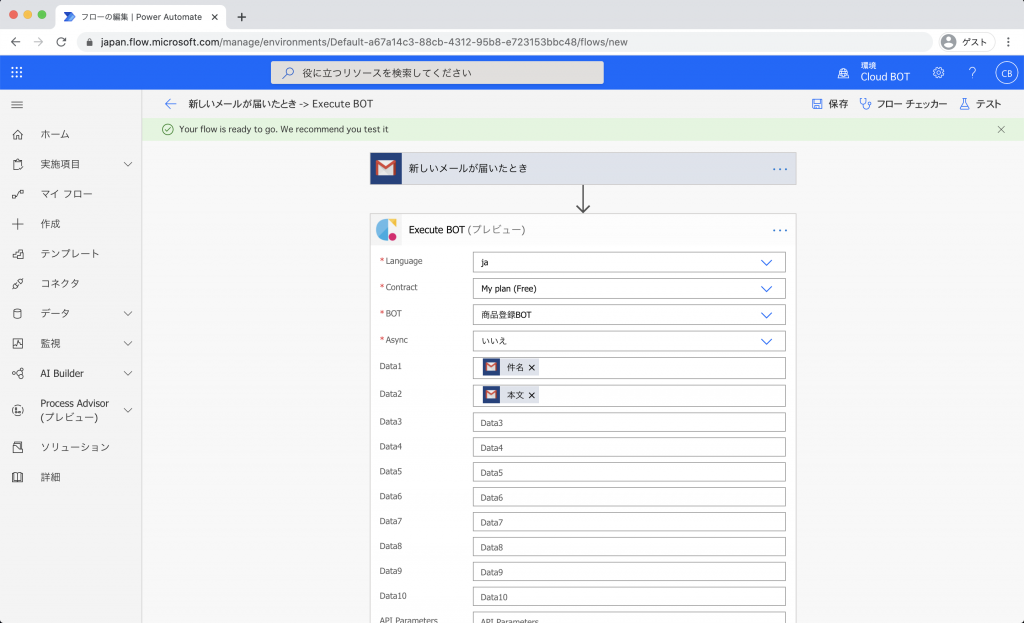Open settings gear in header

coord(938,72)
